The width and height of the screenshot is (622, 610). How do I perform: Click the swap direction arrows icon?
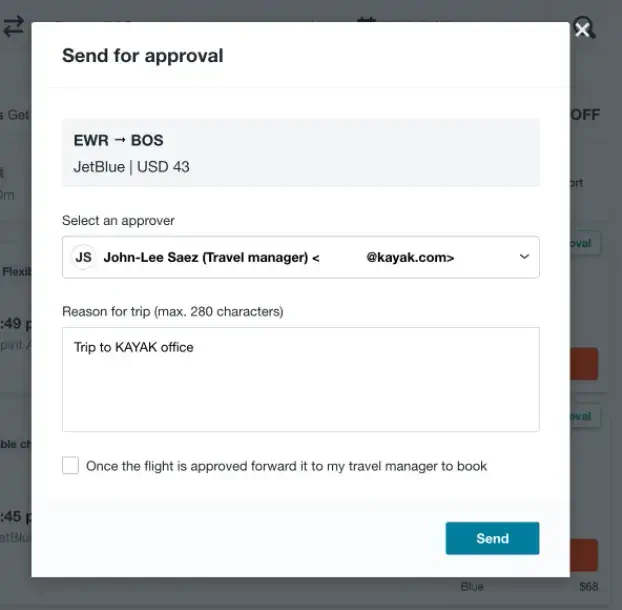(x=13, y=27)
